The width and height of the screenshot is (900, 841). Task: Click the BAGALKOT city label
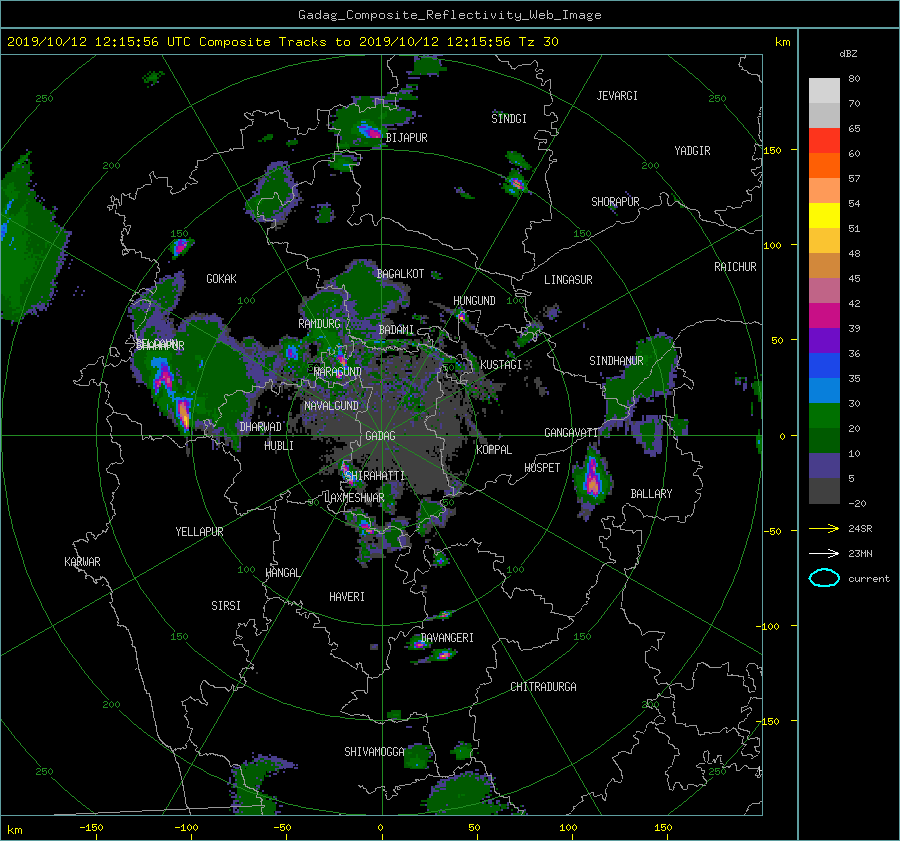(400, 274)
